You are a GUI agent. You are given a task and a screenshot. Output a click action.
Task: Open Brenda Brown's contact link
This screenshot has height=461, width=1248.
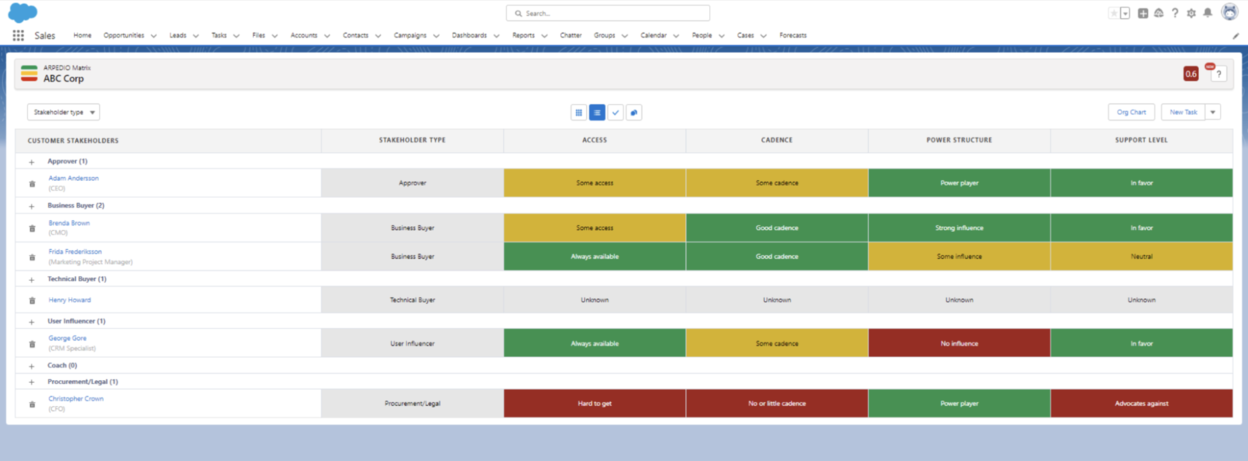tap(69, 223)
